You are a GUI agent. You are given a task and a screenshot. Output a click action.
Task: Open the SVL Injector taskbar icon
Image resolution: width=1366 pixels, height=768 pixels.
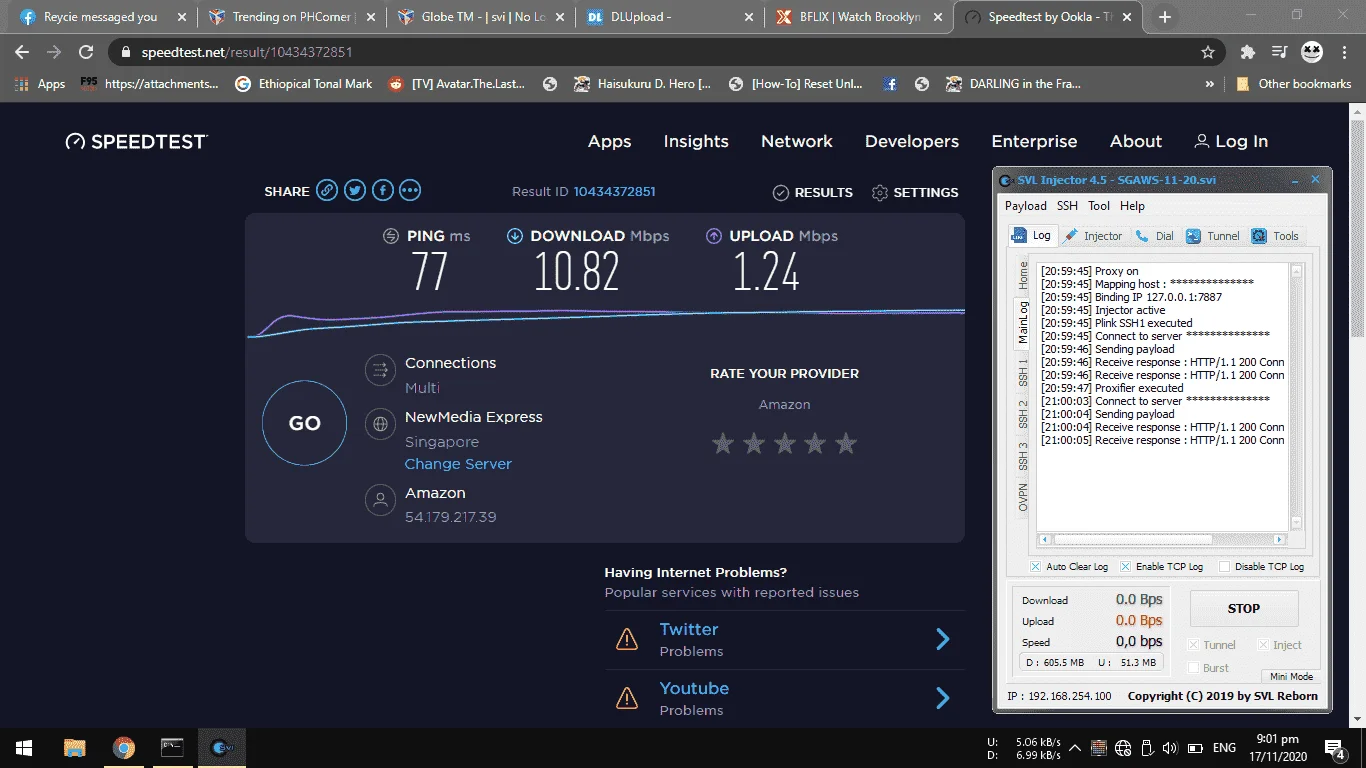coord(221,747)
